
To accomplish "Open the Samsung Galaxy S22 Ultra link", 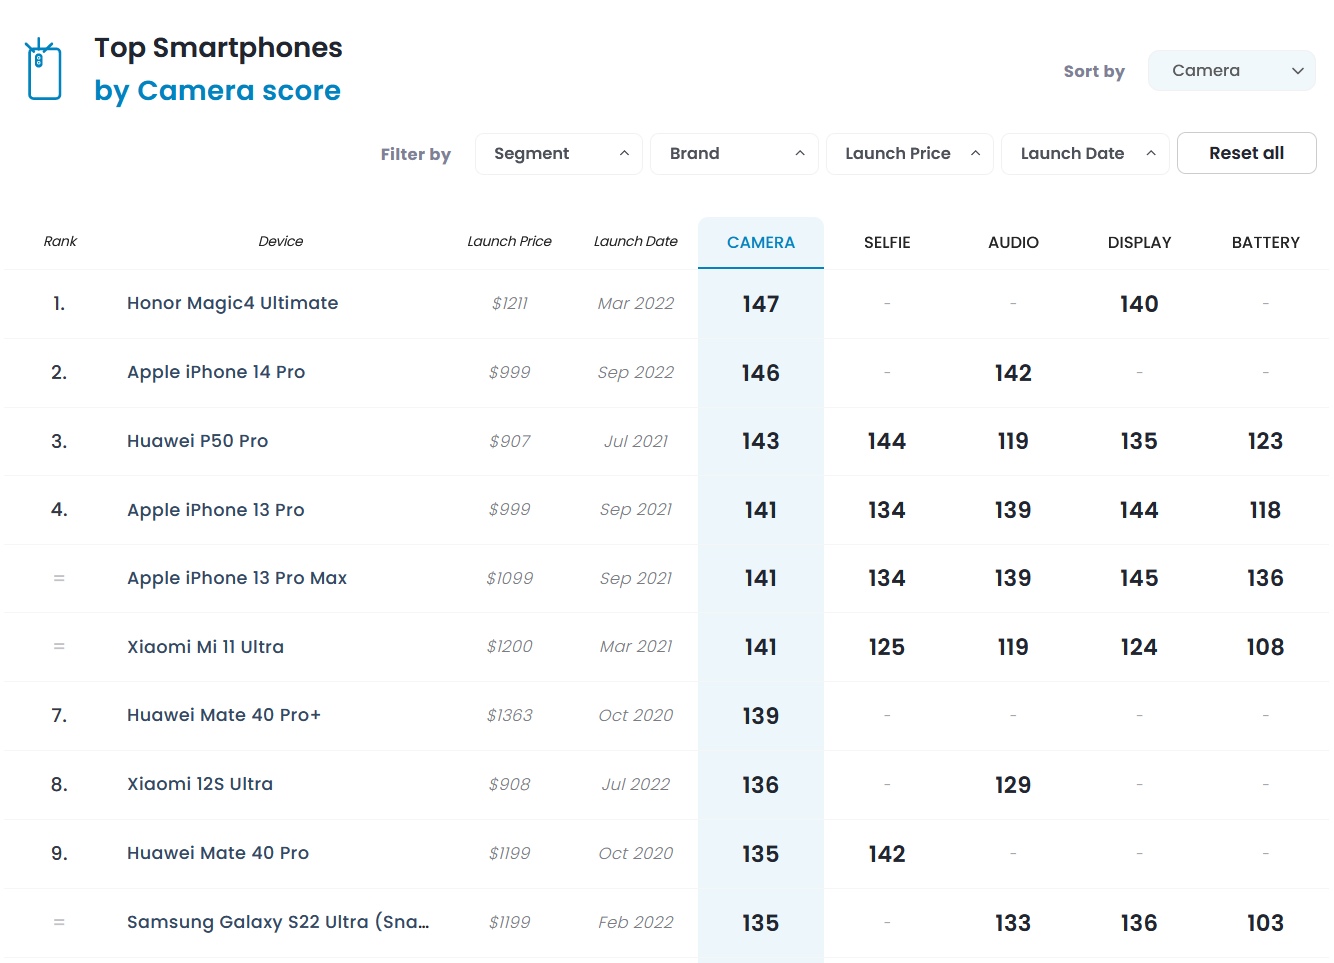I will click(x=278, y=922).
